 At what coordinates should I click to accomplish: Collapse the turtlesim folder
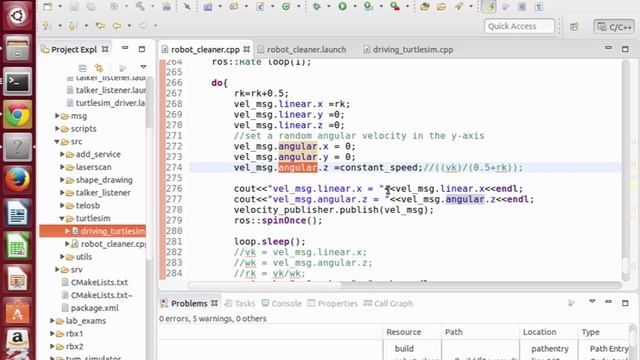coord(62,218)
